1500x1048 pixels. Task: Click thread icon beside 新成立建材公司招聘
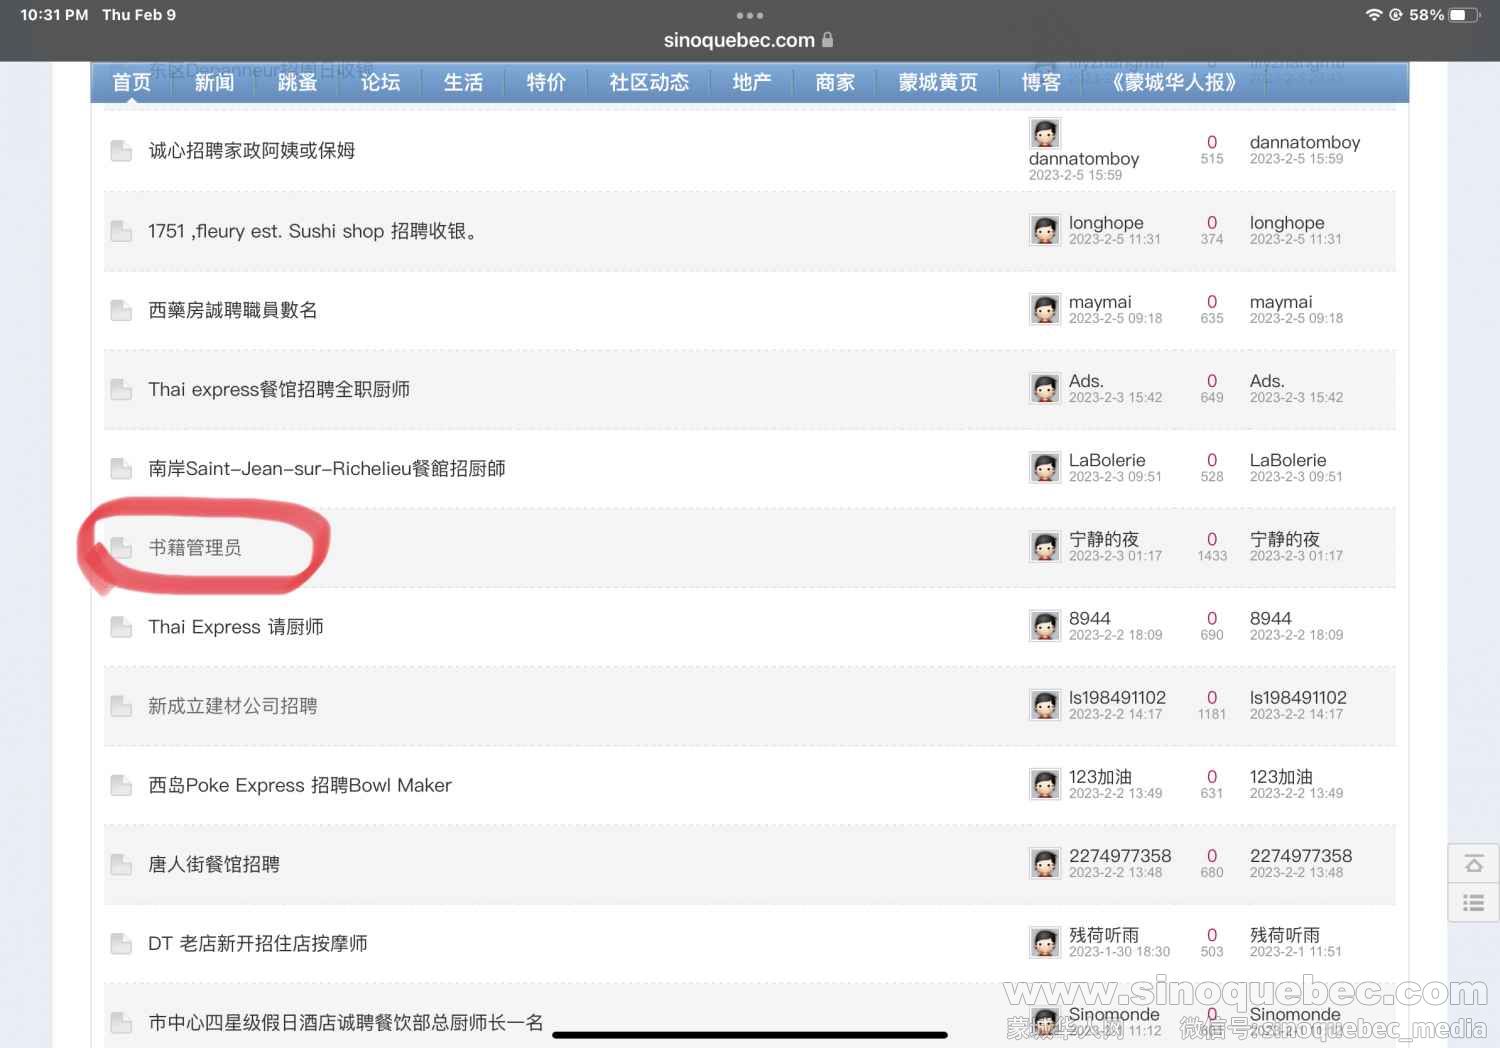[x=121, y=706]
